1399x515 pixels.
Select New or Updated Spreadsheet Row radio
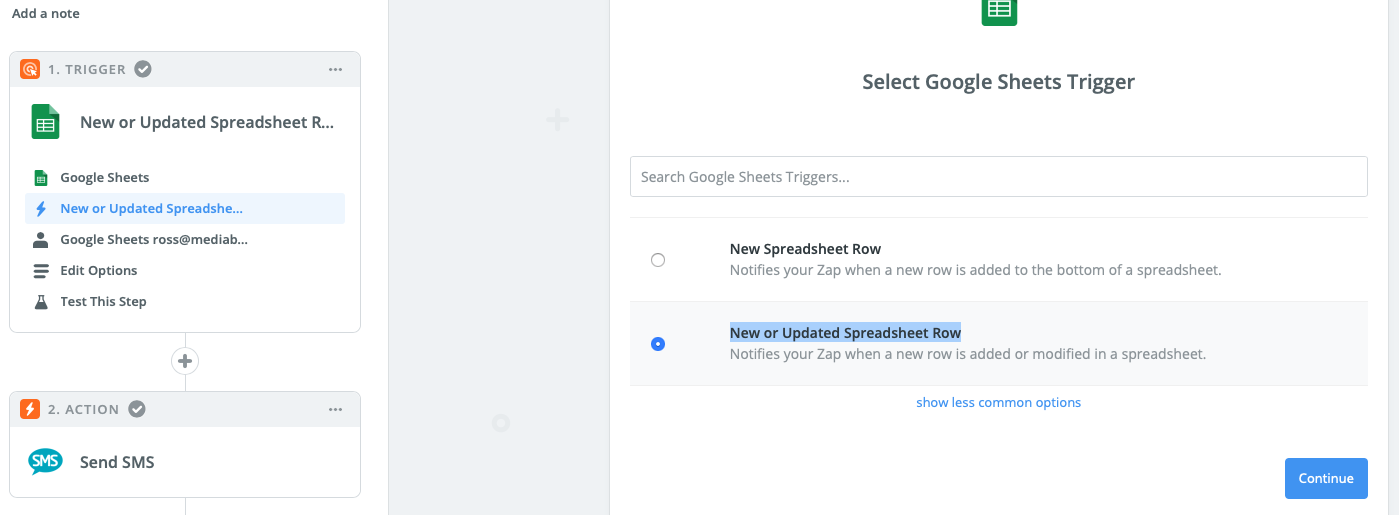pyautogui.click(x=658, y=344)
